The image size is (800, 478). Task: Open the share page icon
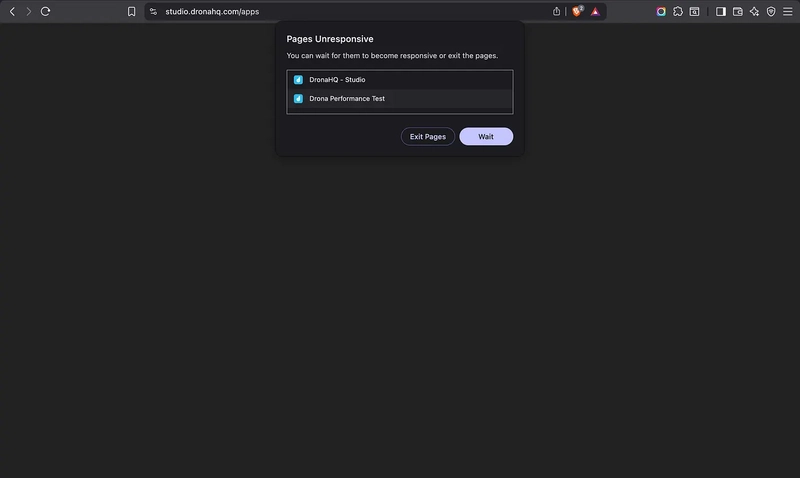tap(557, 11)
